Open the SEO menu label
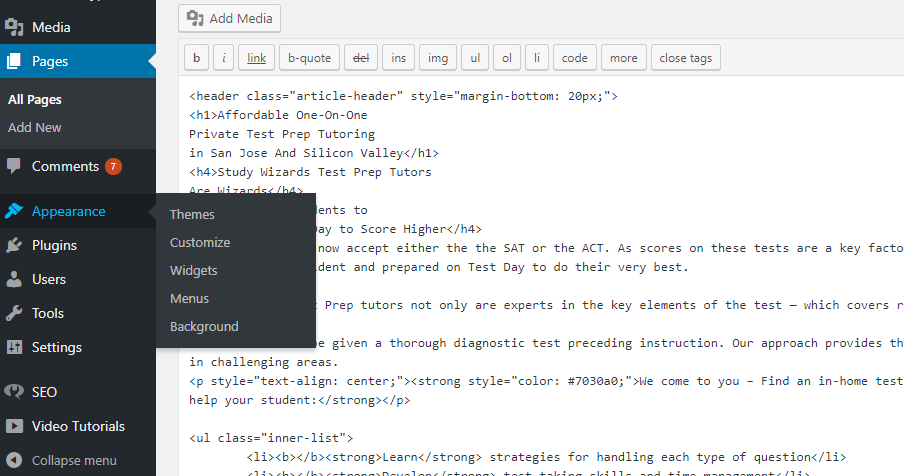904x476 pixels. tap(44, 392)
